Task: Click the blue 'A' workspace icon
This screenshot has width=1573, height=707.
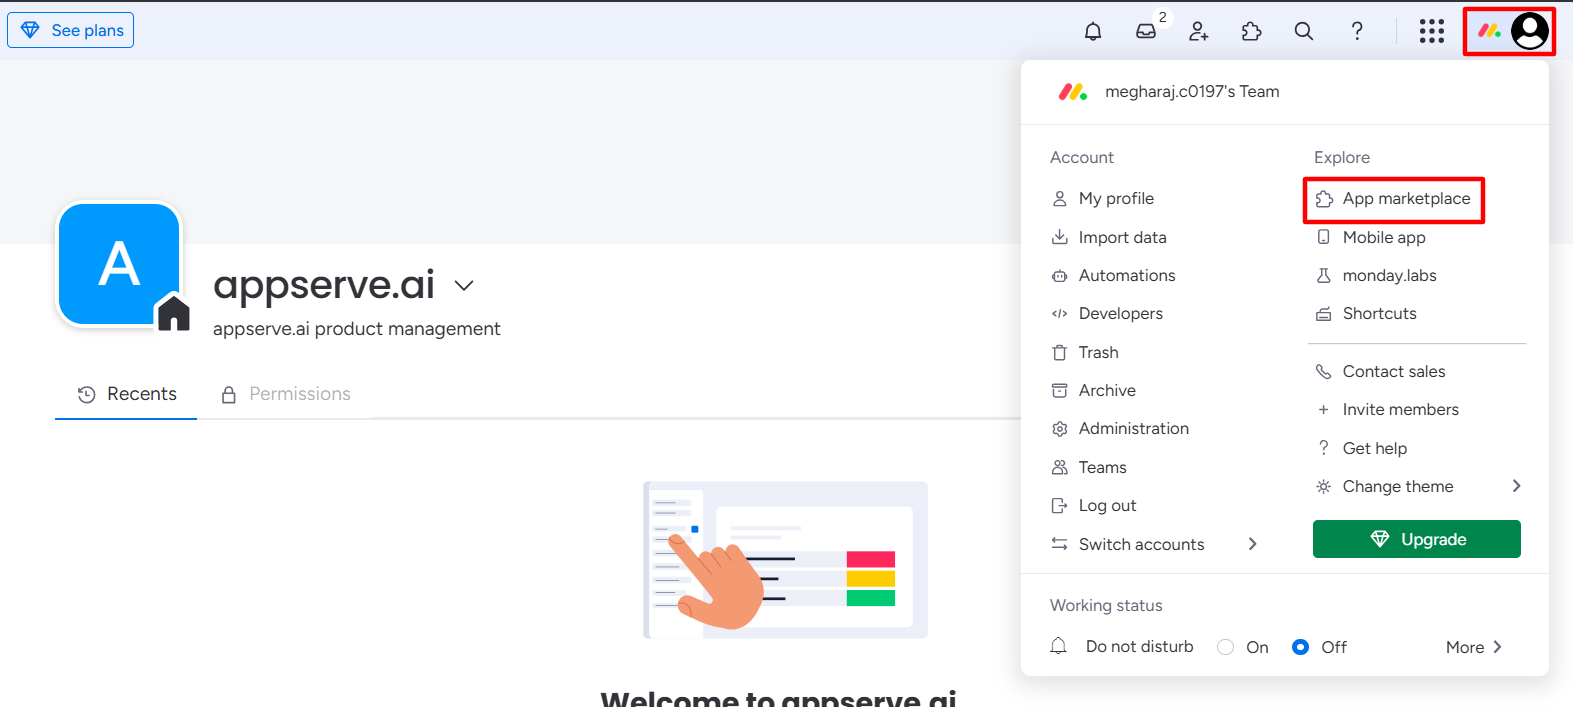Action: [120, 264]
